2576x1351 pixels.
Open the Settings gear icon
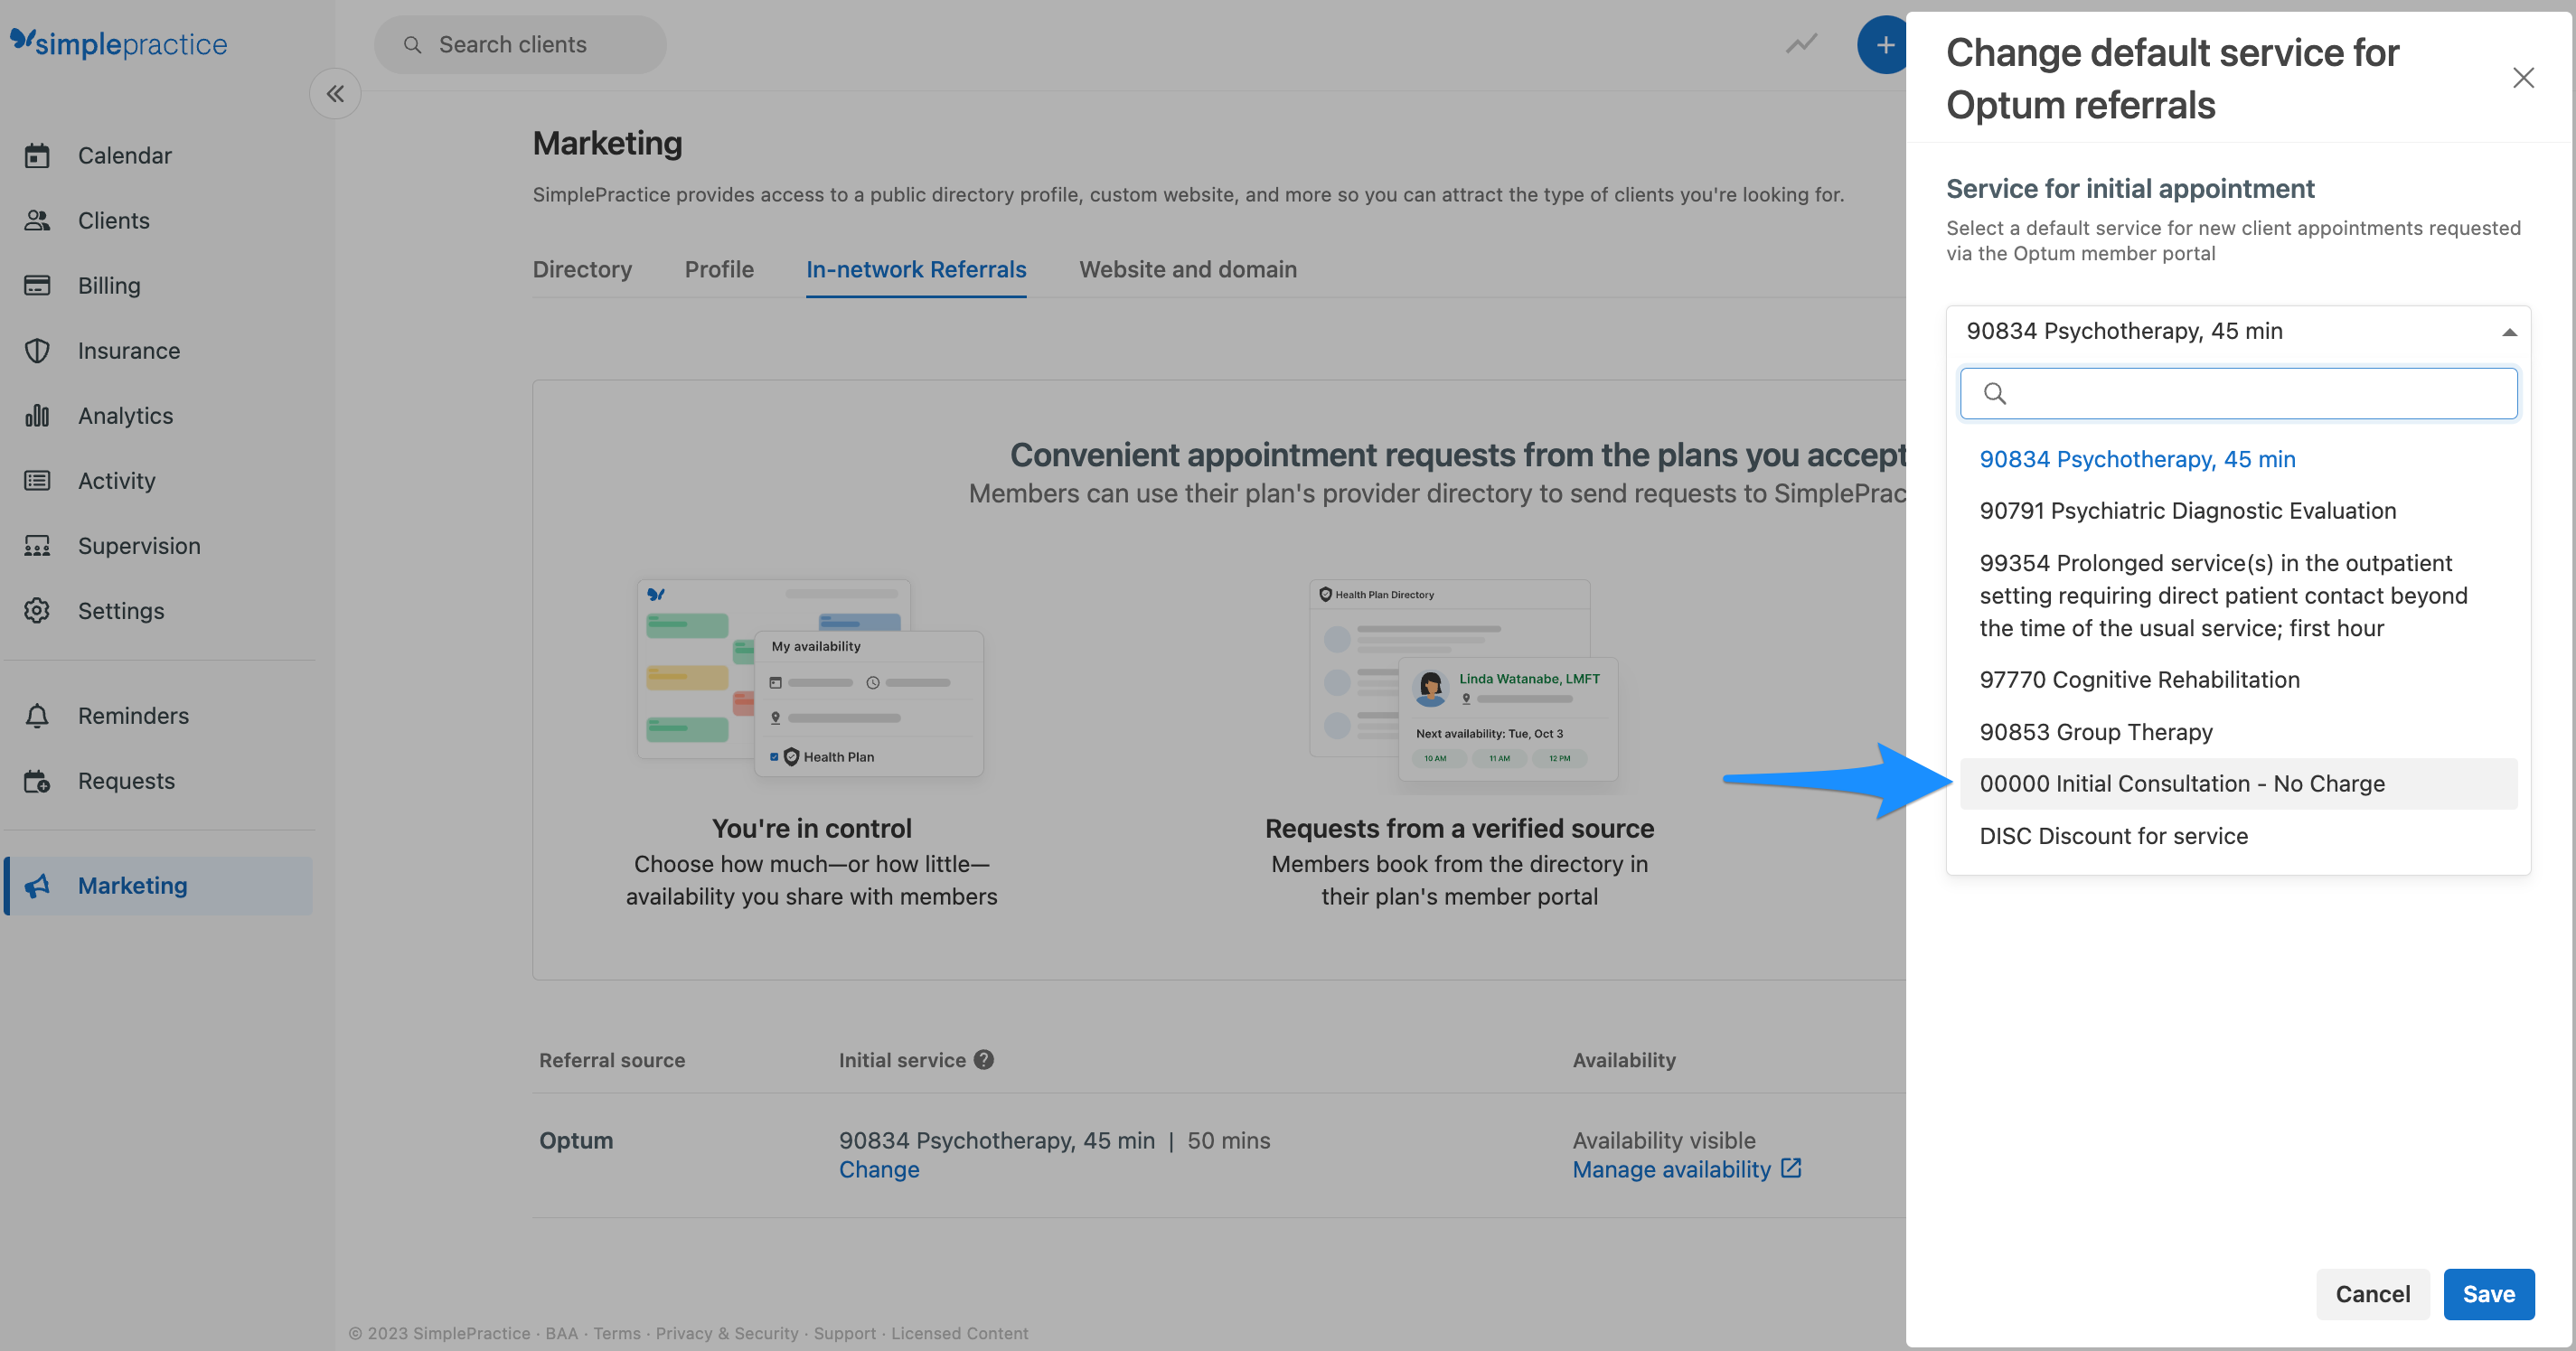pos(37,611)
